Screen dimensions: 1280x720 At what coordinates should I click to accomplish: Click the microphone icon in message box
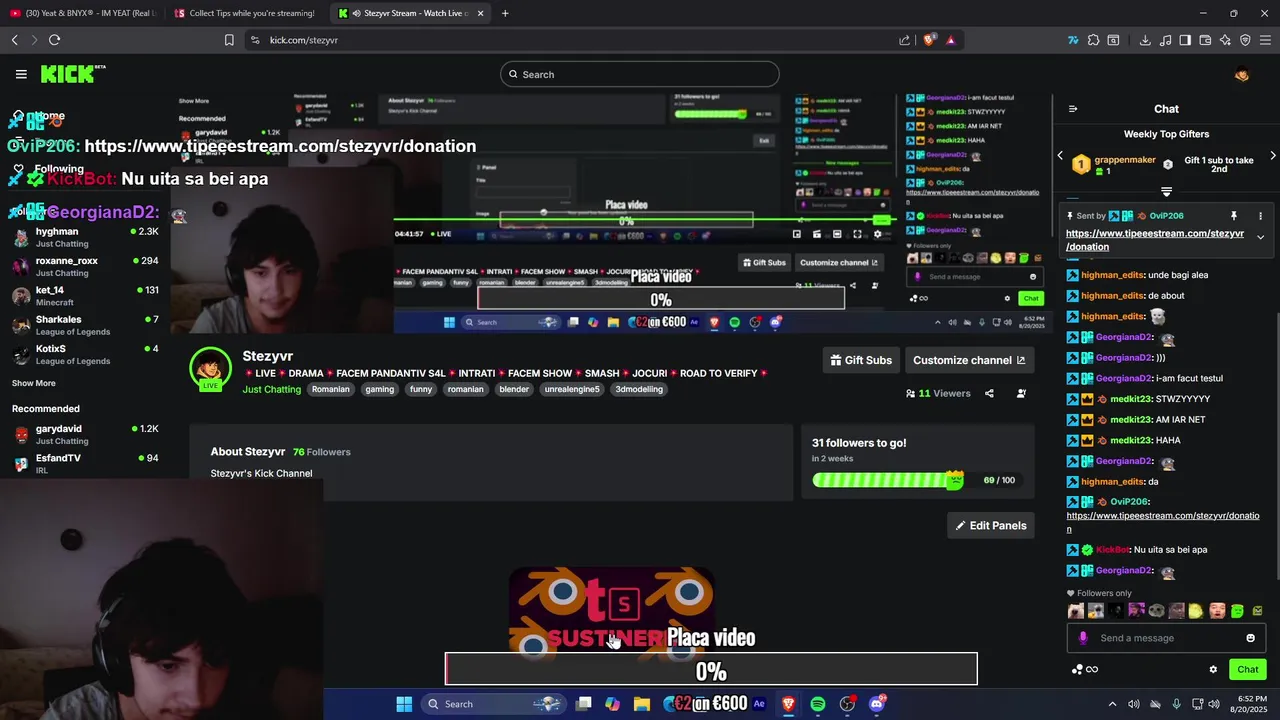1083,638
